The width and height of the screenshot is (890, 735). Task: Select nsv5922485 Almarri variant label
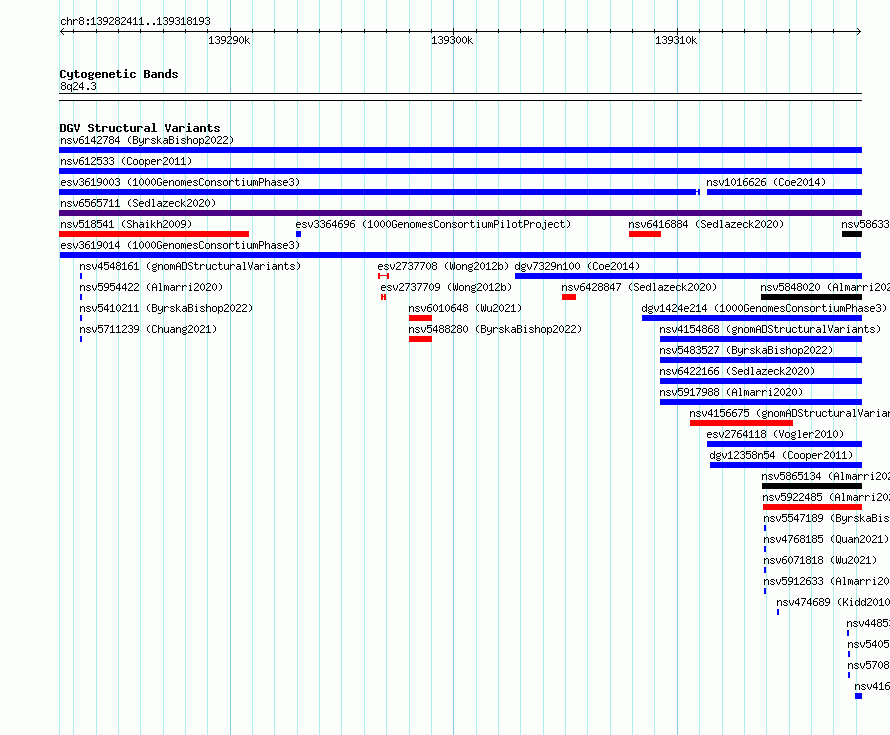click(826, 497)
